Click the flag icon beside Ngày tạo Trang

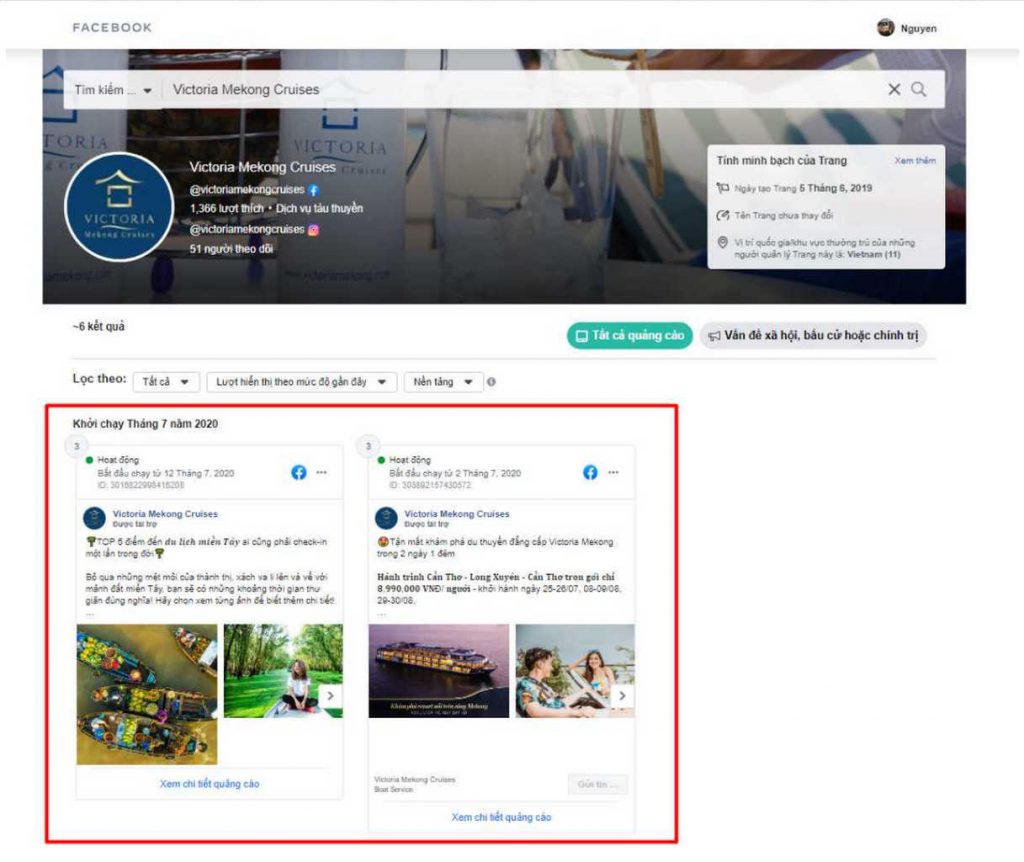pyautogui.click(x=722, y=188)
